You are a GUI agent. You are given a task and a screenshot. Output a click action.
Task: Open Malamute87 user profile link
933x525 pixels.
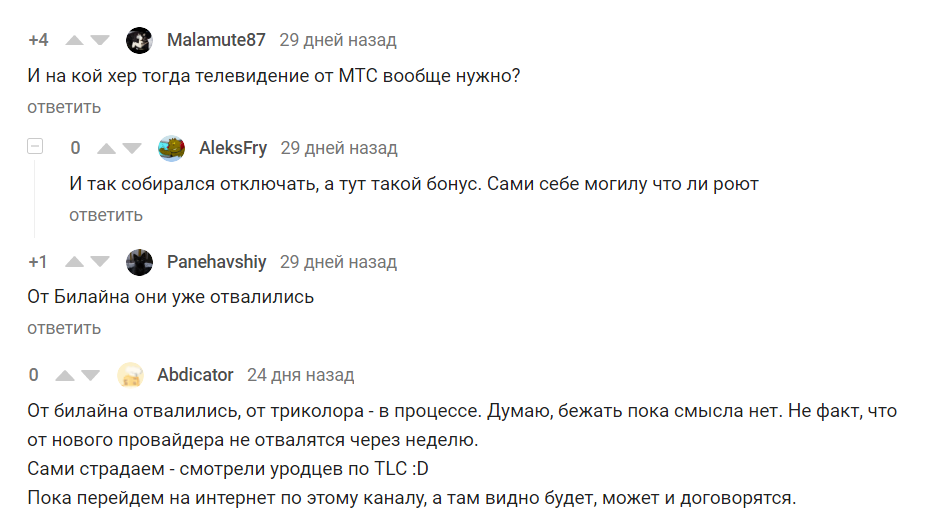216,41
